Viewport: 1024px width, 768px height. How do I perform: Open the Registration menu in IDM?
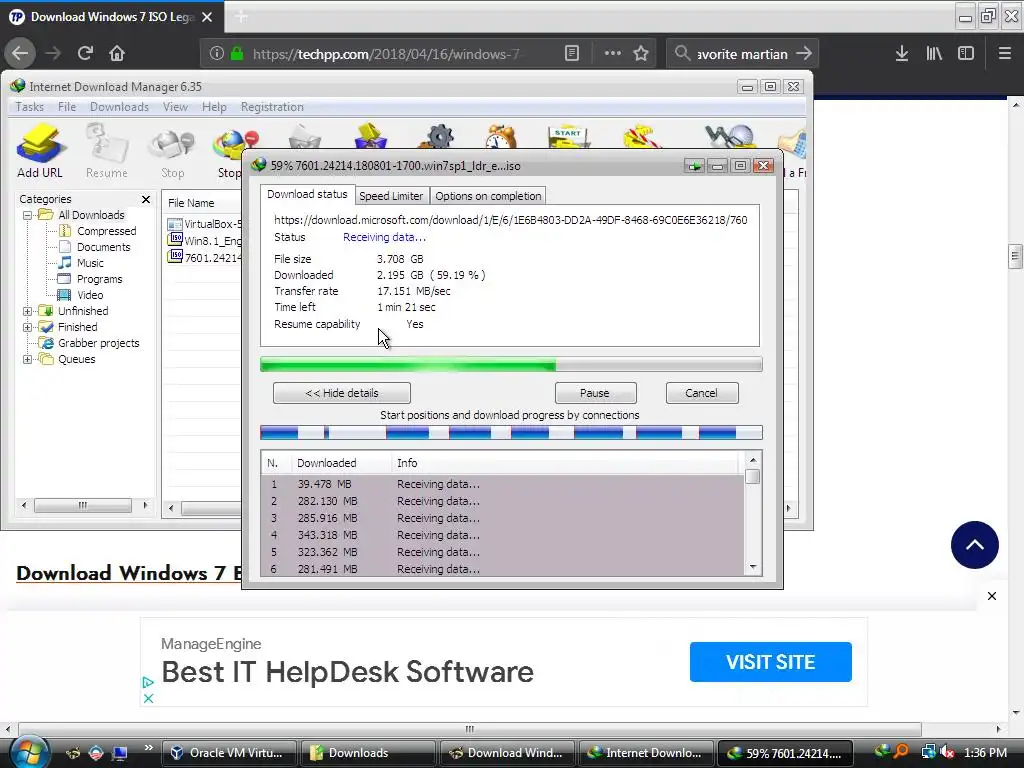pos(272,107)
